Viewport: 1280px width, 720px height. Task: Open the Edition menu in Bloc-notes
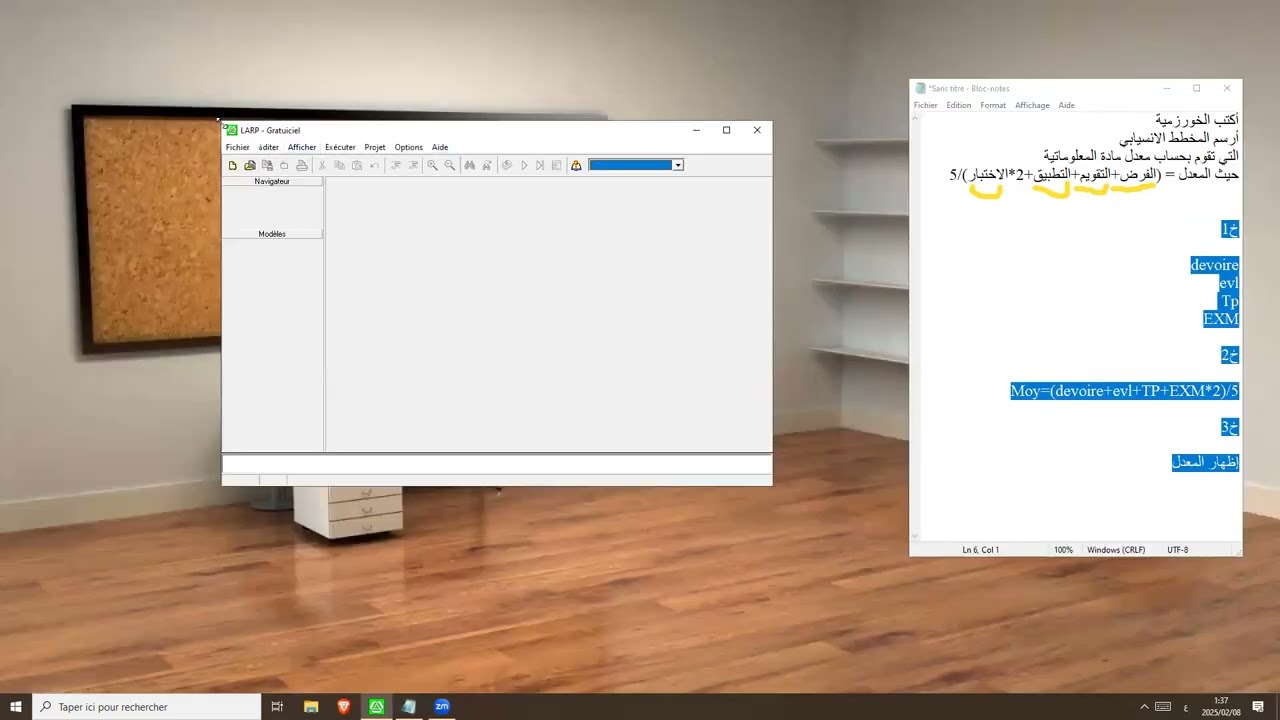coord(959,105)
